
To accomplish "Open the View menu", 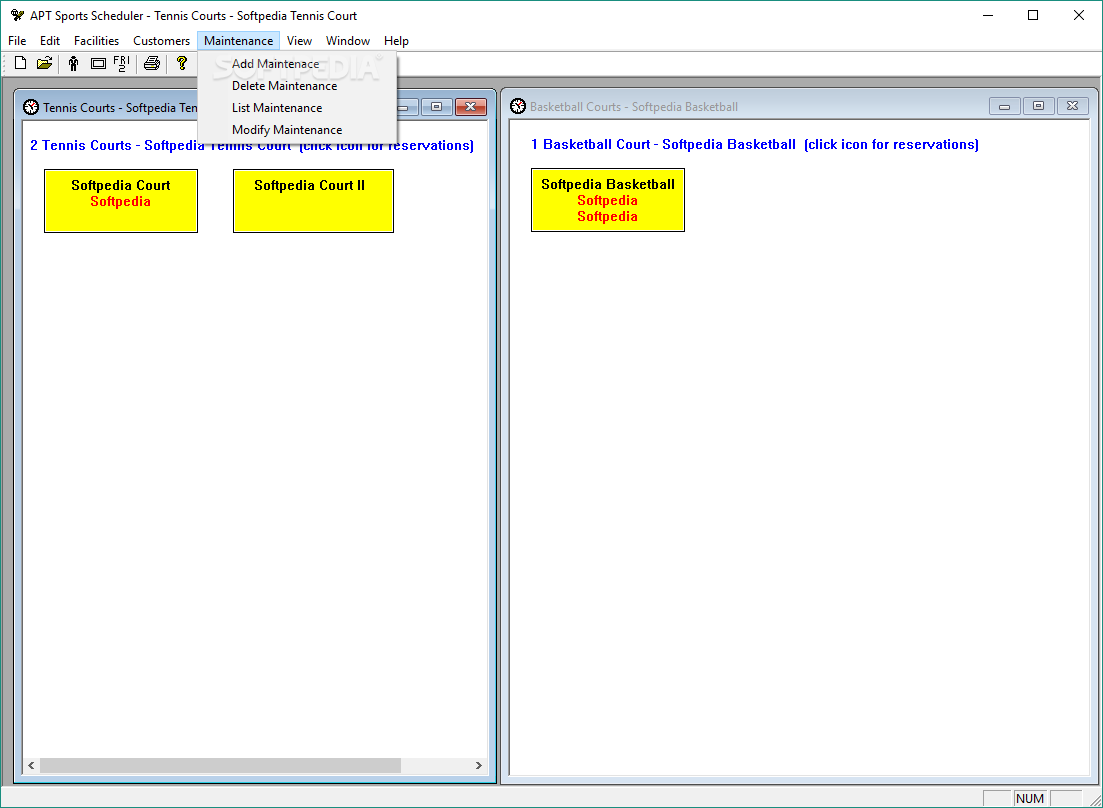I will click(x=299, y=41).
